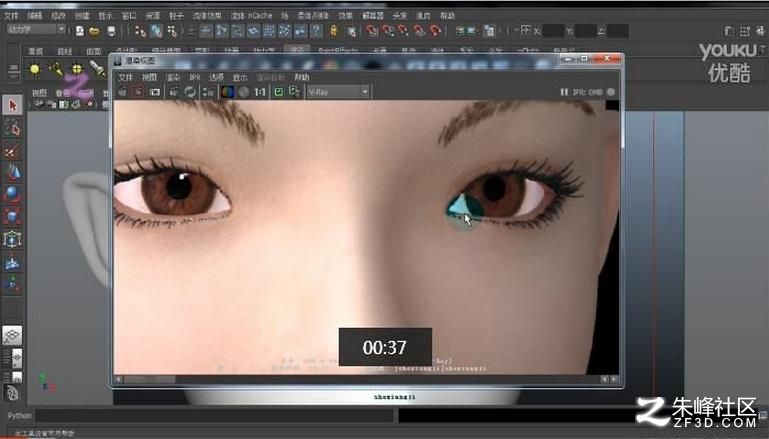Open the IPR menu in Render View
This screenshot has width=769, height=439.
195,77
